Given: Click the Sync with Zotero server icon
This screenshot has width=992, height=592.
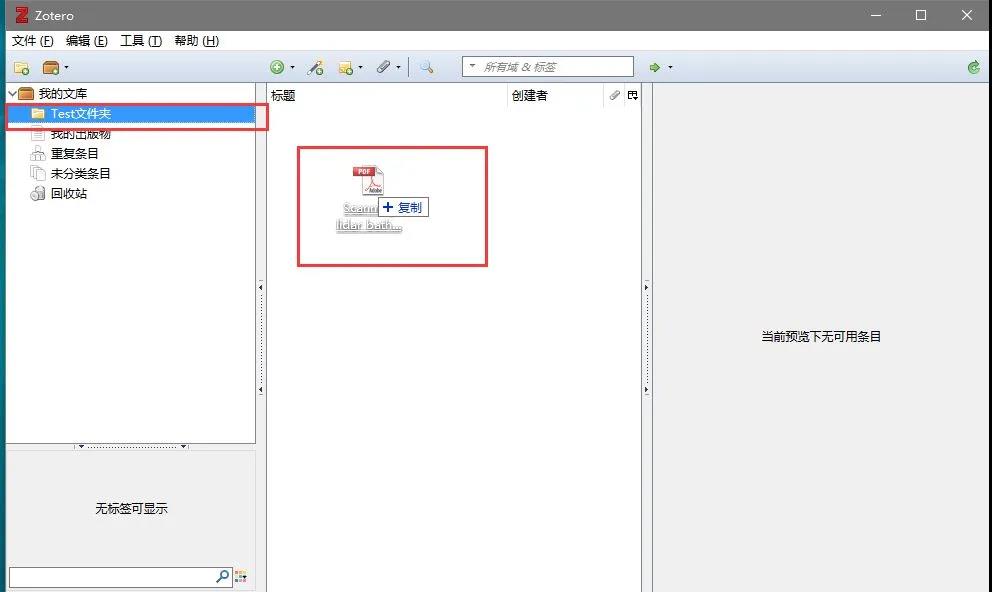Looking at the screenshot, I should click(x=974, y=67).
